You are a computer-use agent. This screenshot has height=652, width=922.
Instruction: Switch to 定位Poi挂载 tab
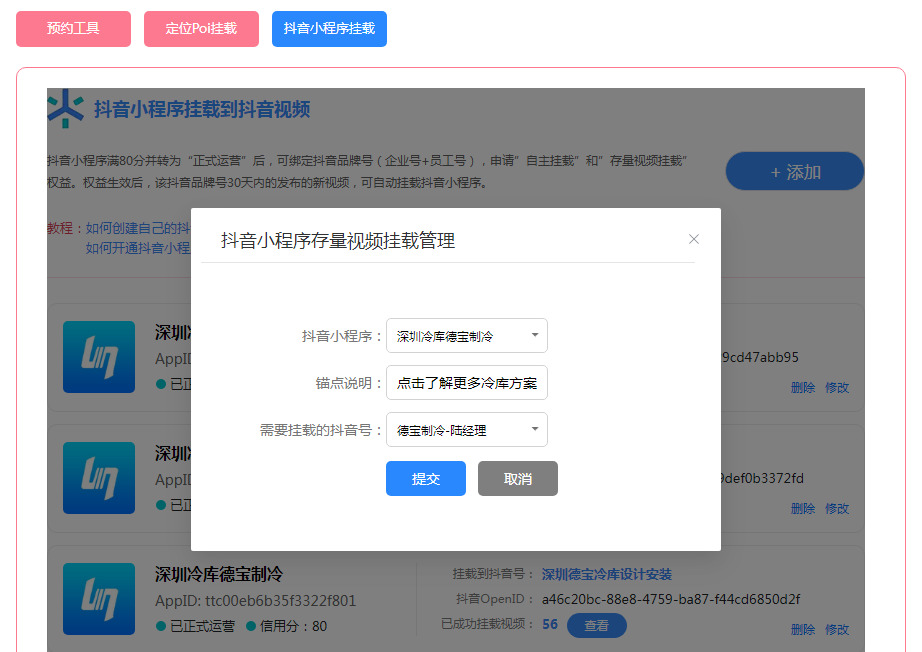[x=201, y=29]
